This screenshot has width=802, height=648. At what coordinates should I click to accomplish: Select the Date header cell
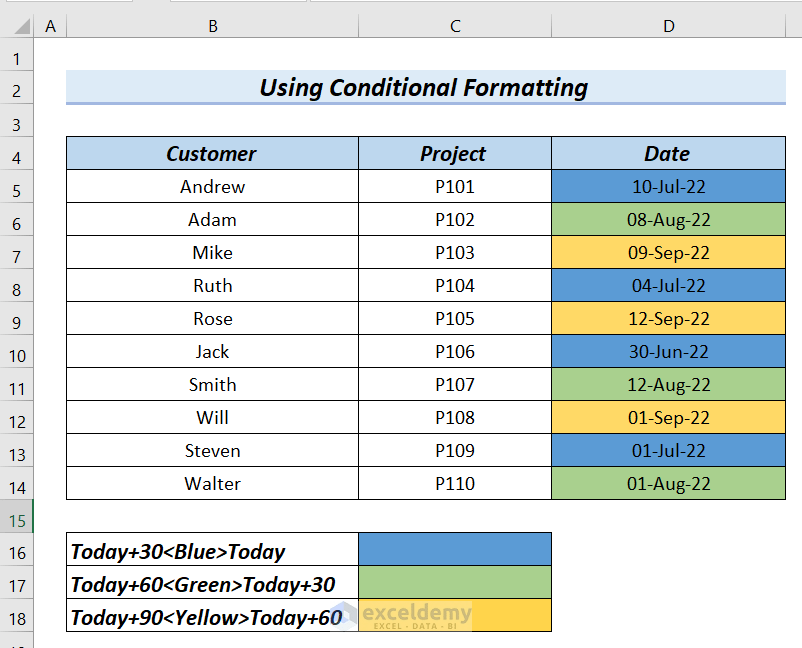click(668, 154)
